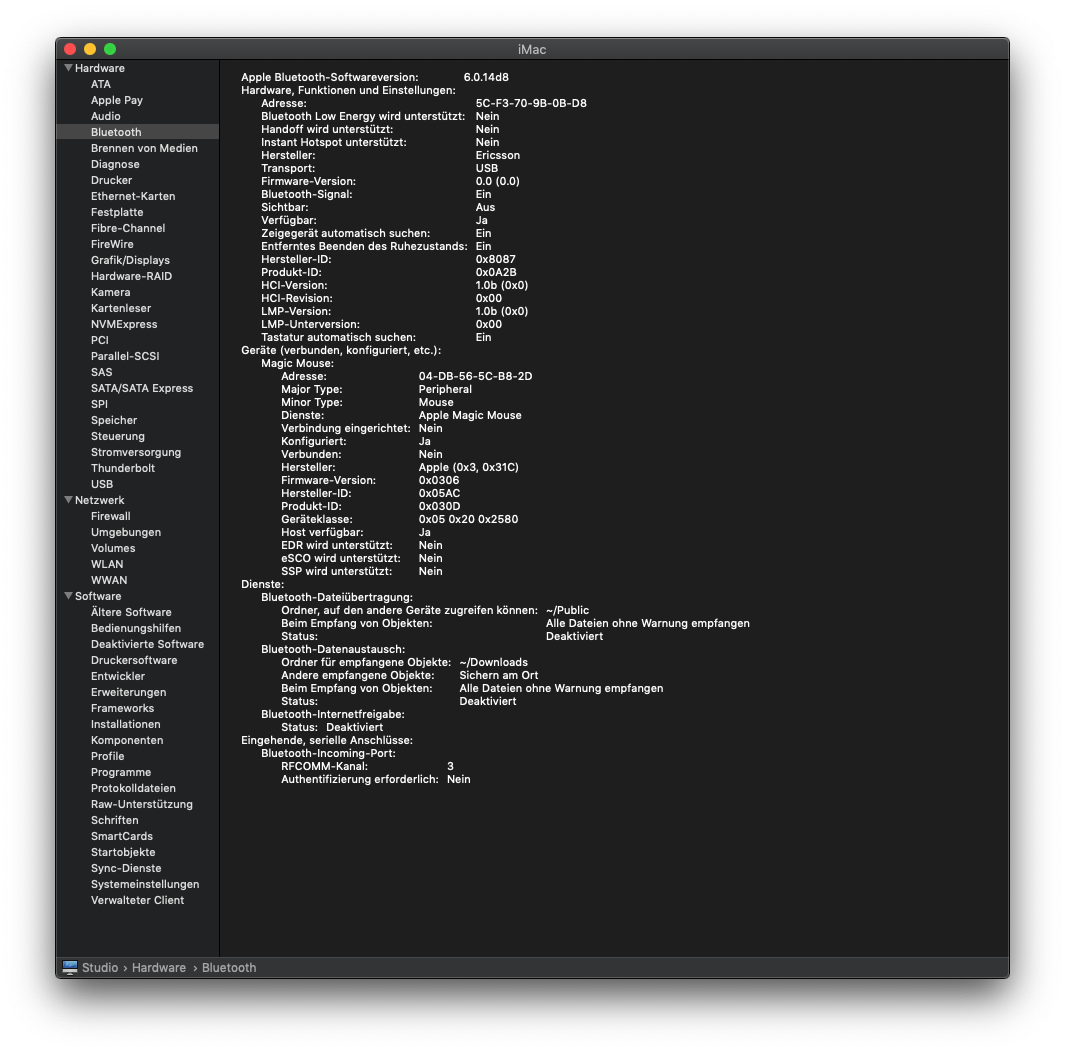This screenshot has width=1065, height=1052.
Task: Select Sync-Dienste in the sidebar
Action: pos(126,868)
